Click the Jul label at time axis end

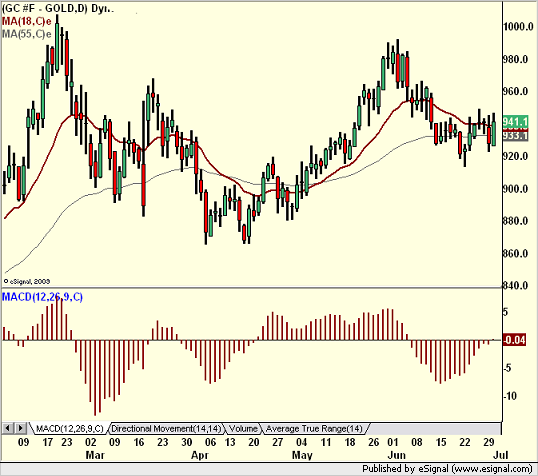click(x=501, y=455)
